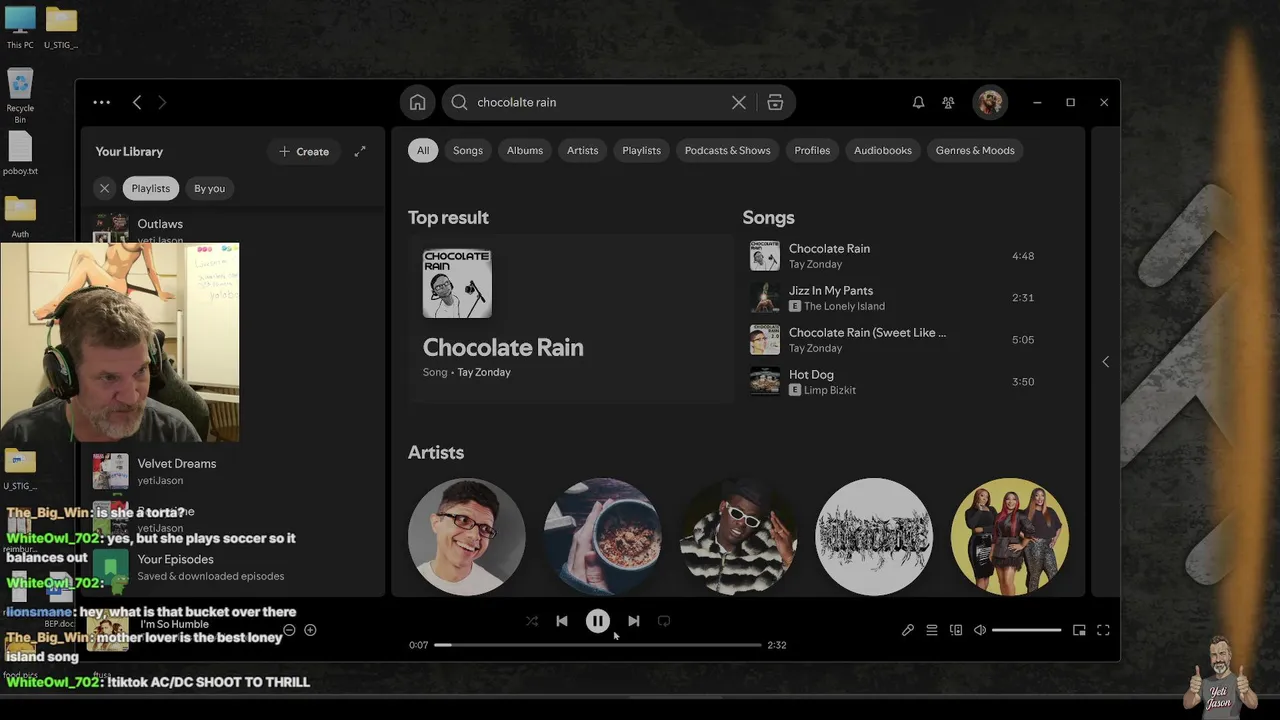Click the Your Library heading
This screenshot has width=1280, height=720.
click(129, 151)
